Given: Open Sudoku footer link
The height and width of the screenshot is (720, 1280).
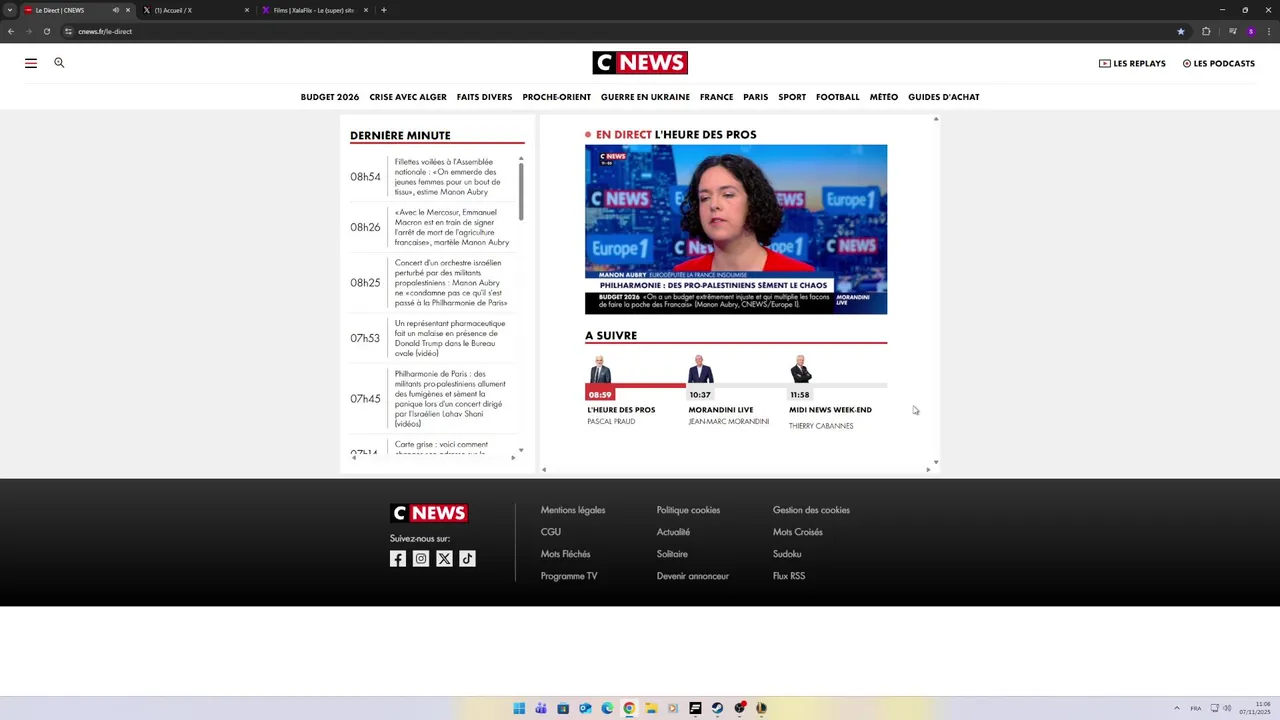Looking at the screenshot, I should 787,554.
